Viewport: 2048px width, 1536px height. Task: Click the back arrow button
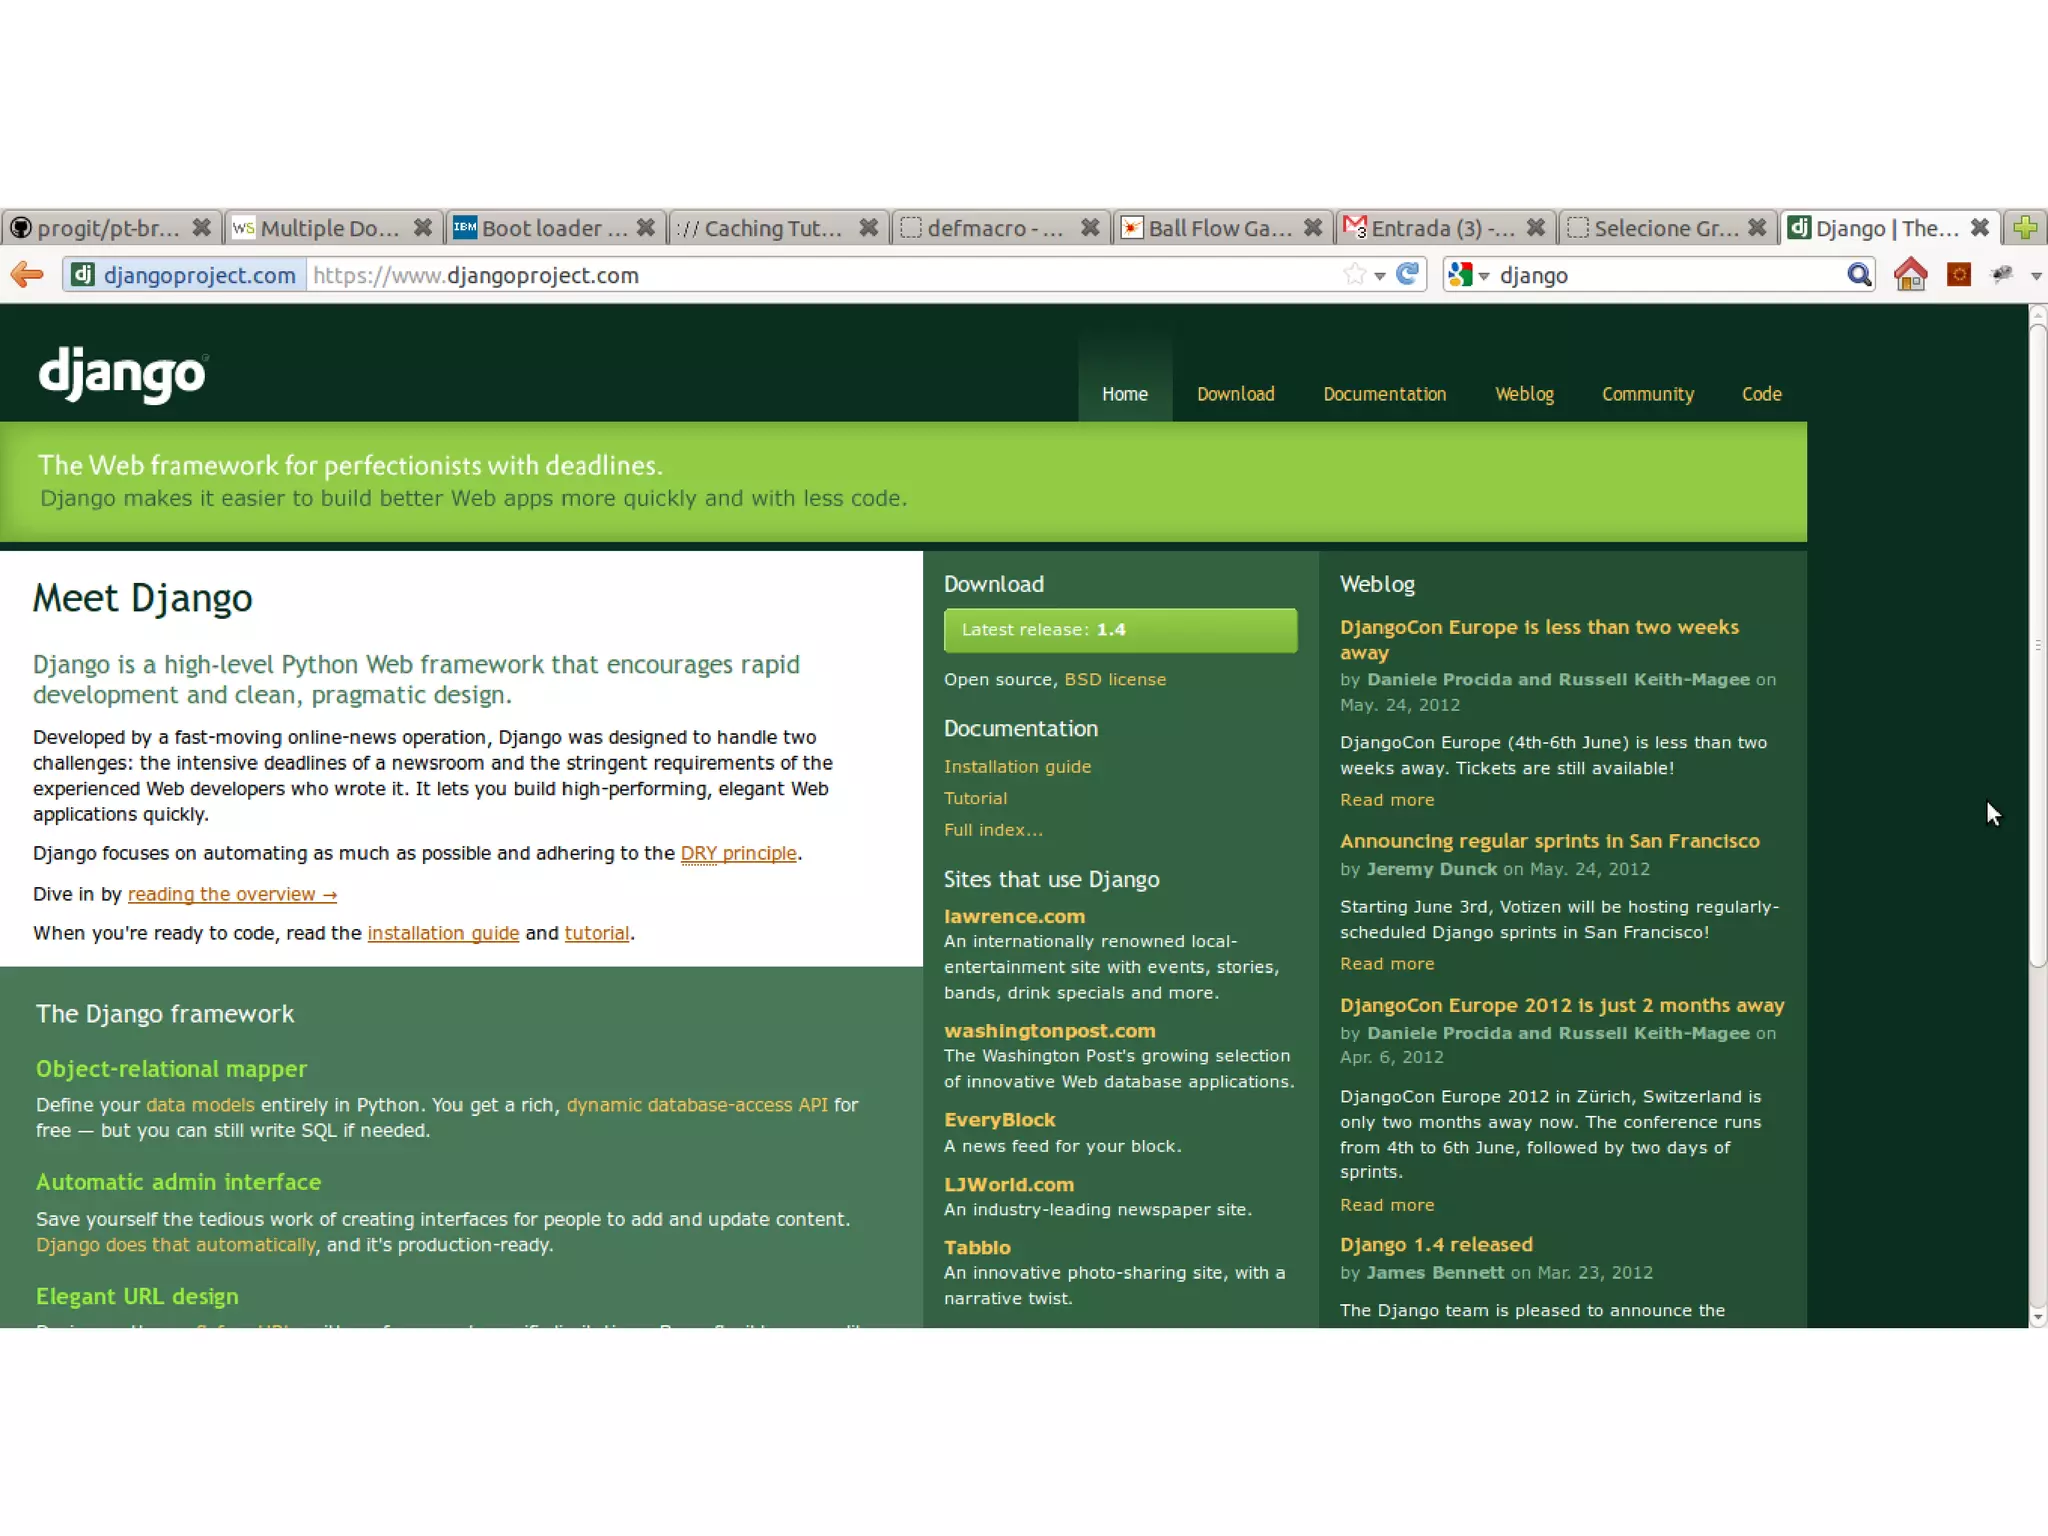point(28,274)
